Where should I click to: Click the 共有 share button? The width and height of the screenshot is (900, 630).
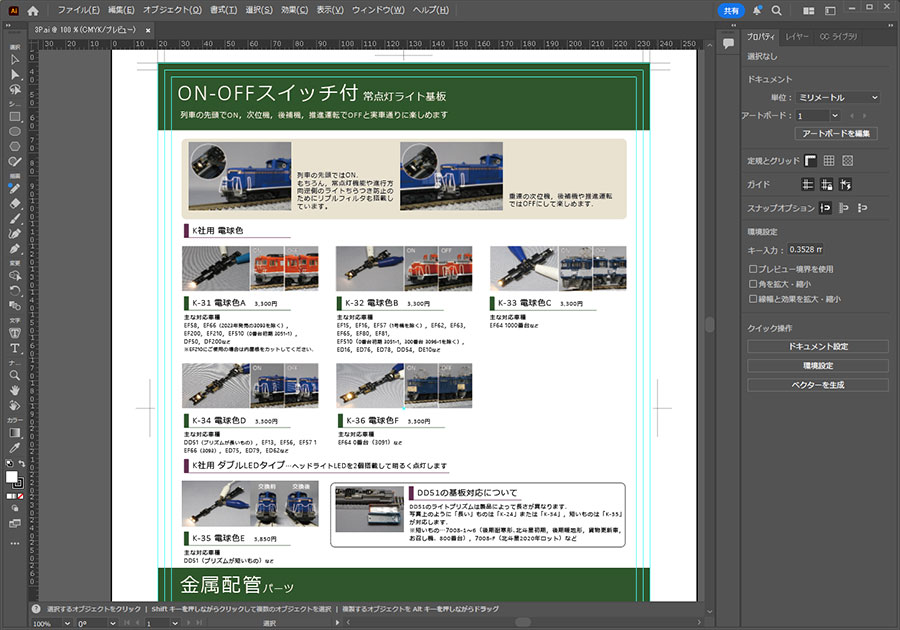click(731, 10)
